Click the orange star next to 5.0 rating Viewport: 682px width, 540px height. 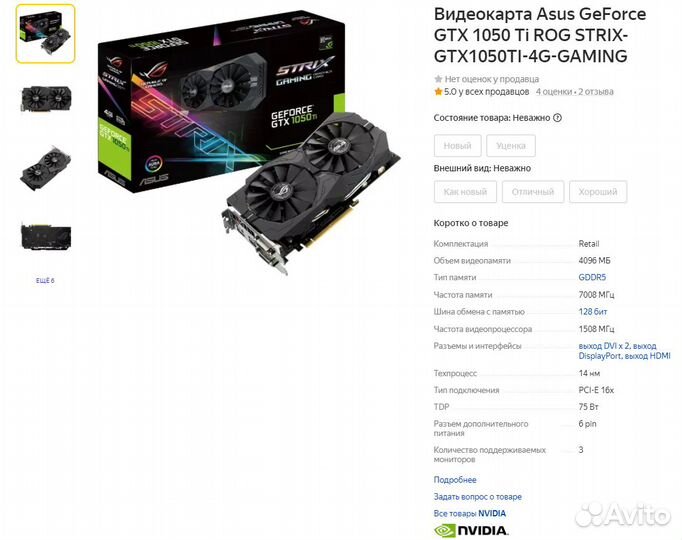438,92
